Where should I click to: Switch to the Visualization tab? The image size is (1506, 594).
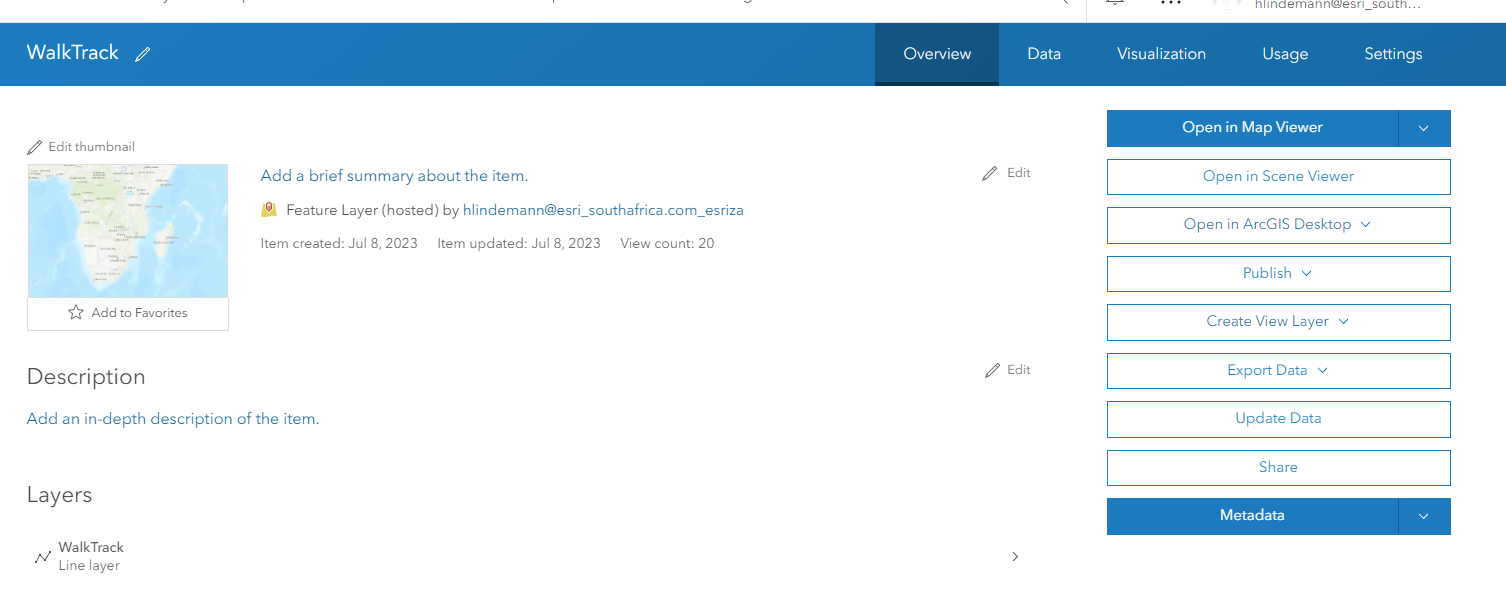point(1161,53)
